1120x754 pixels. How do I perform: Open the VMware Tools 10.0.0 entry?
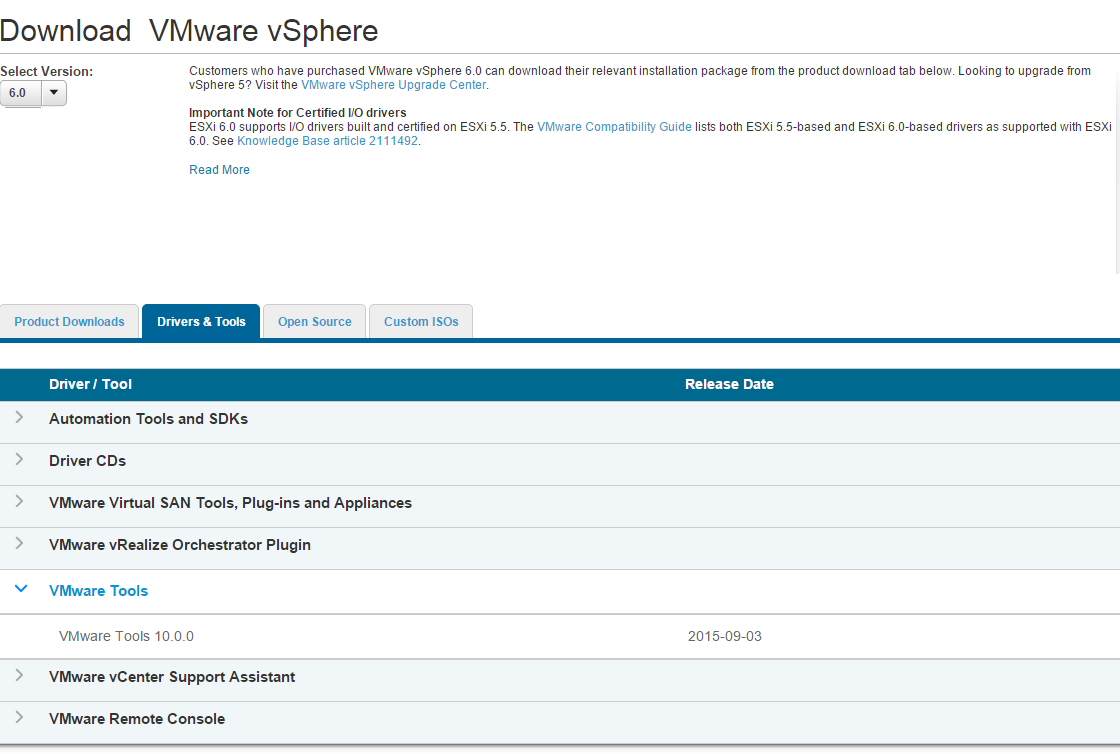pos(126,636)
